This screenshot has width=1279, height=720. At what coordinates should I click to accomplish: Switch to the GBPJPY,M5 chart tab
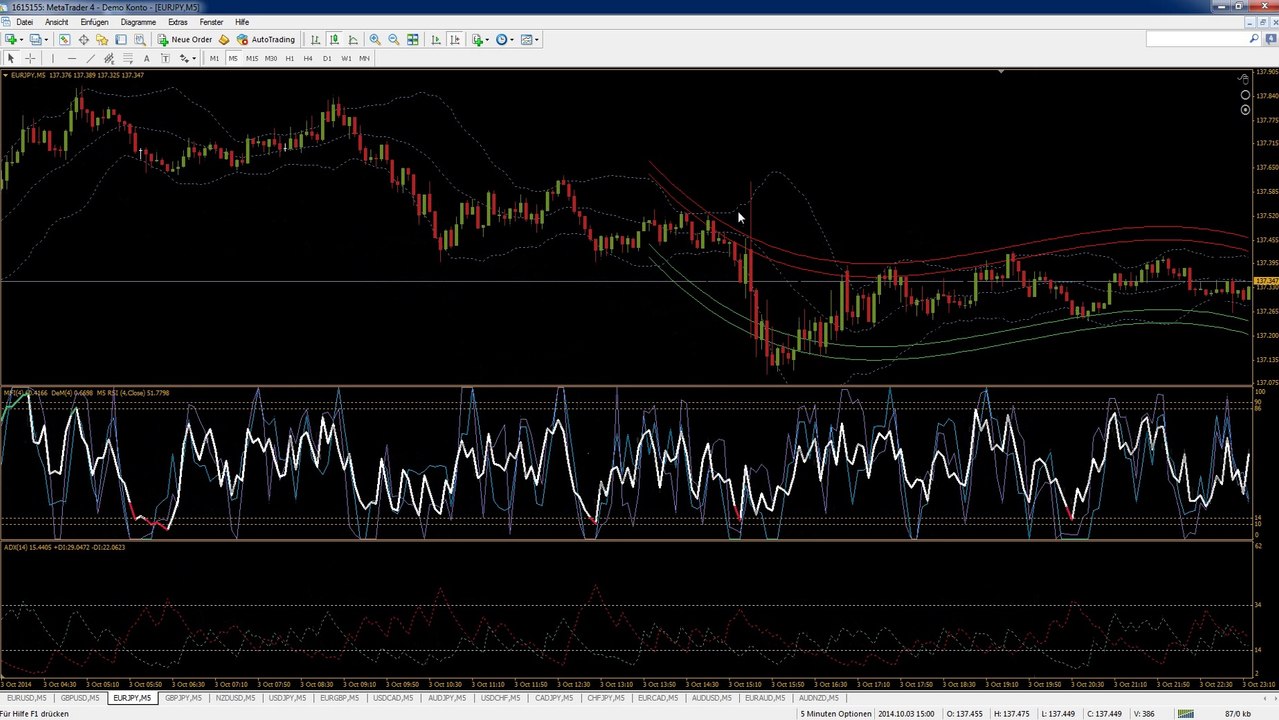[183, 698]
